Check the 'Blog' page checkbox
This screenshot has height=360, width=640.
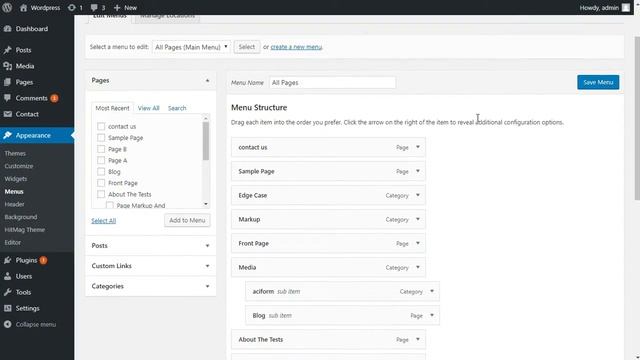click(x=101, y=171)
